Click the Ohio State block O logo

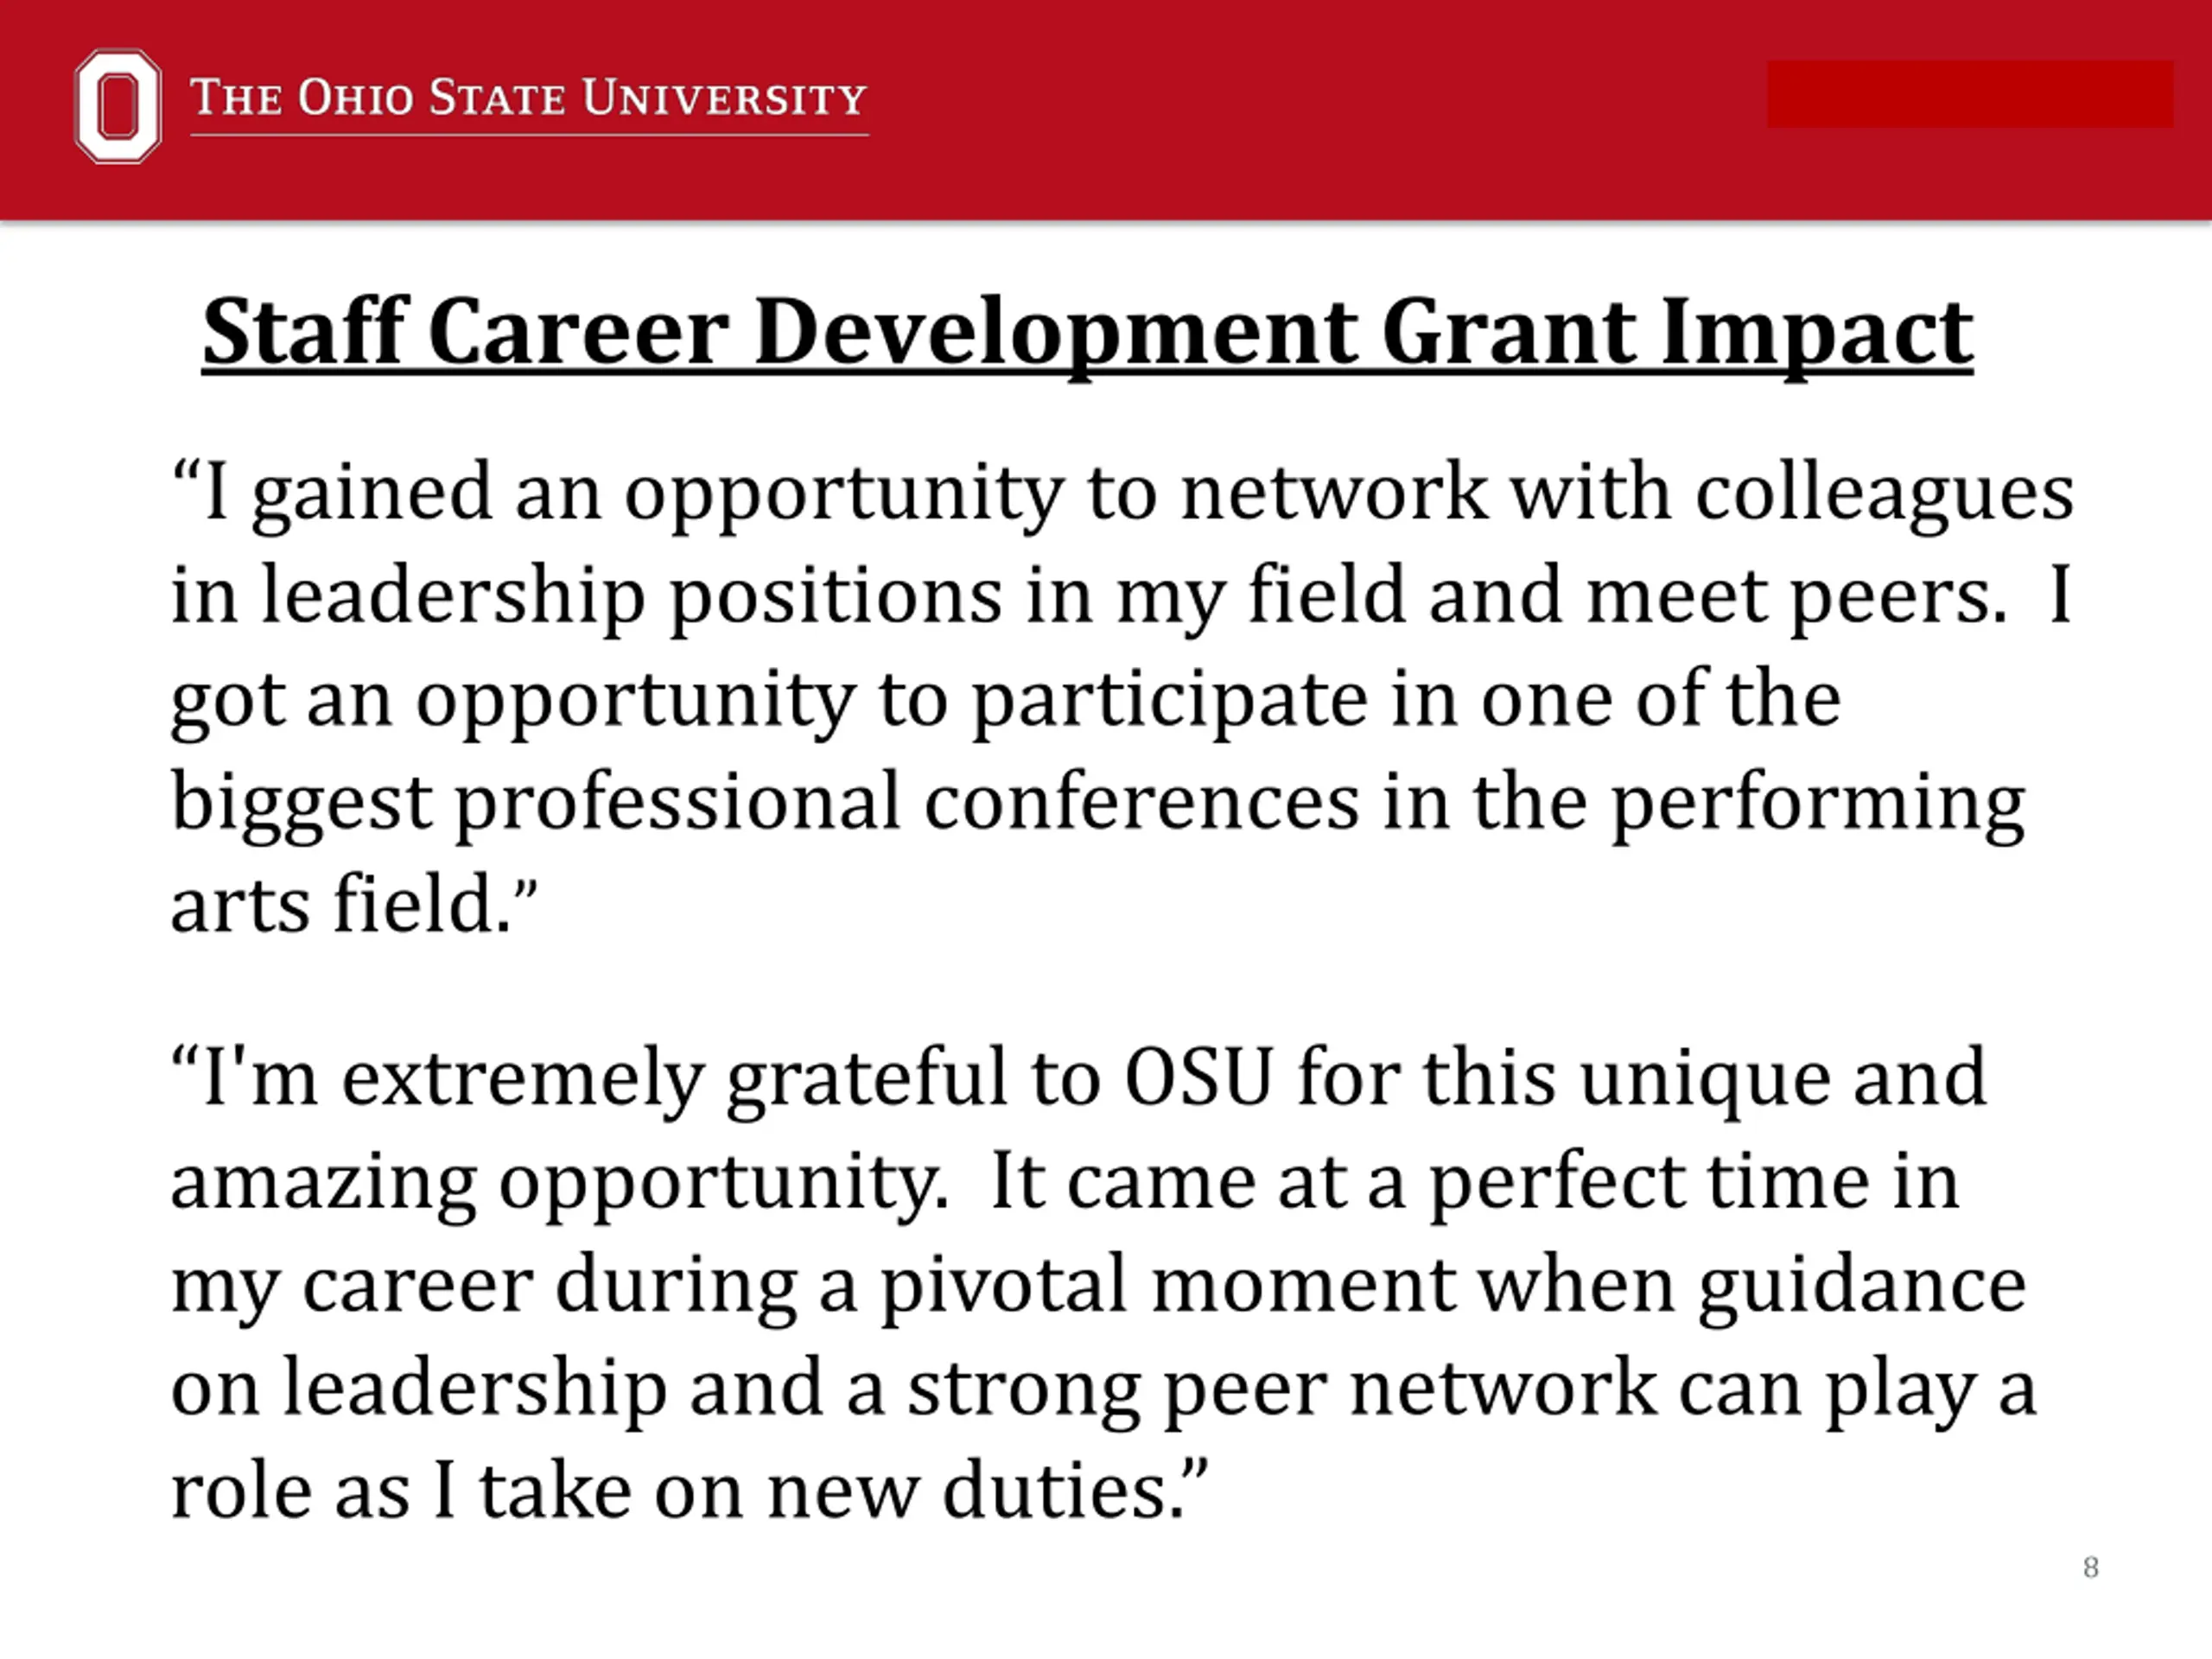[x=118, y=106]
